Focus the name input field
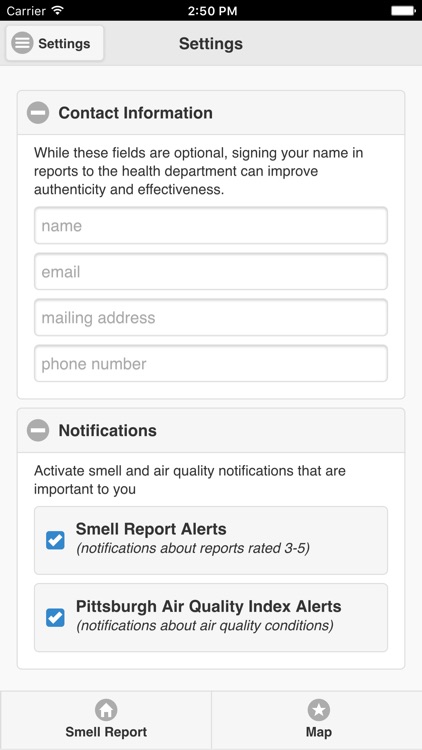The height and width of the screenshot is (750, 422). pyautogui.click(x=211, y=225)
